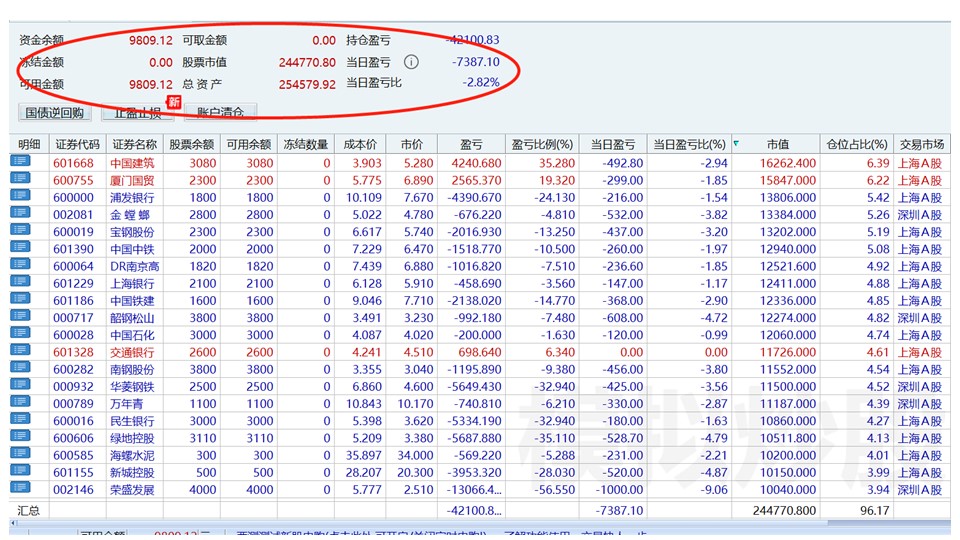Open detail icon for 002081 row
This screenshot has width=960, height=540.
(20, 212)
